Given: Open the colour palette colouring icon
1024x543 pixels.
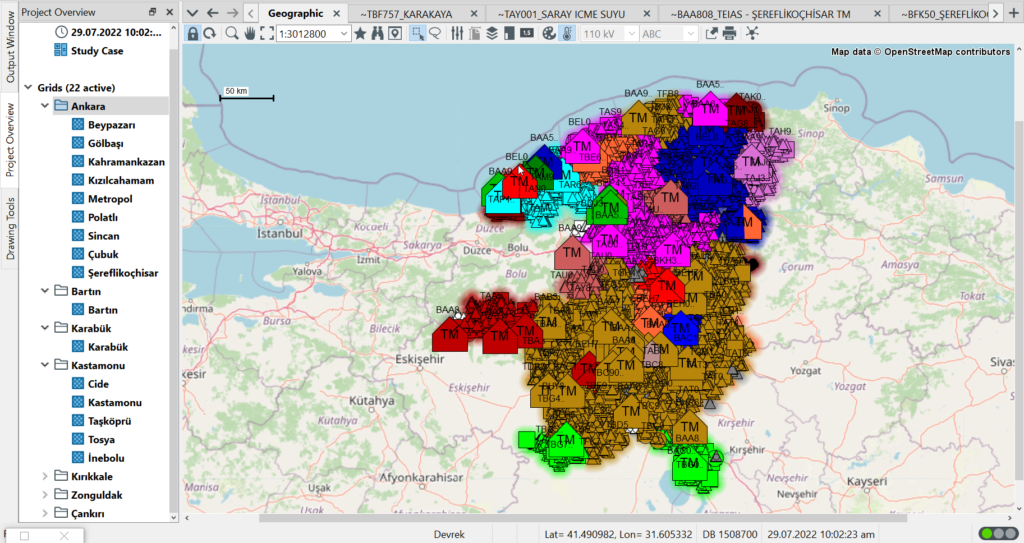Looking at the screenshot, I should click(549, 34).
